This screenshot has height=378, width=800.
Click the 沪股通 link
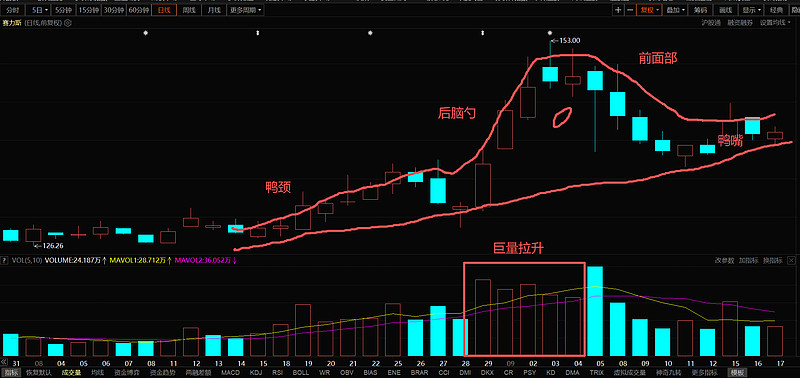pos(711,22)
